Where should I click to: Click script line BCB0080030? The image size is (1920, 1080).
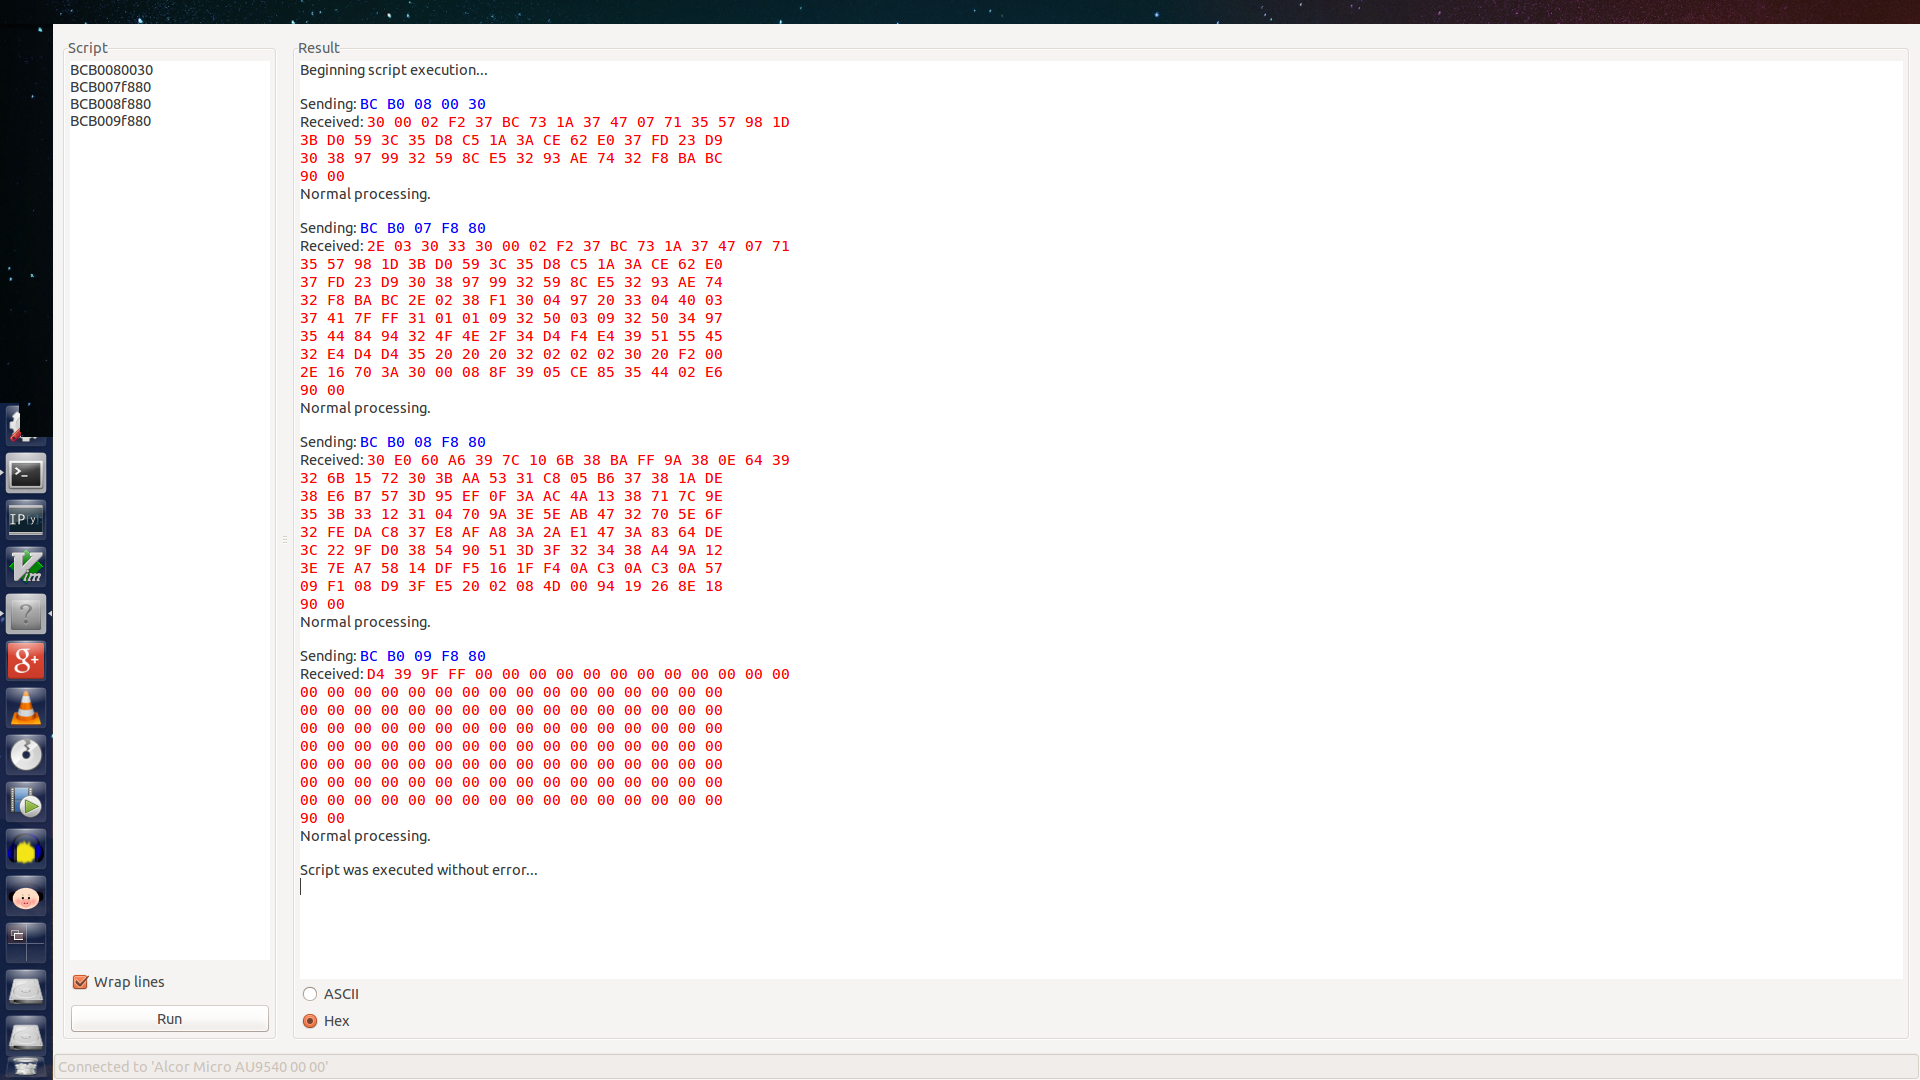coord(112,70)
